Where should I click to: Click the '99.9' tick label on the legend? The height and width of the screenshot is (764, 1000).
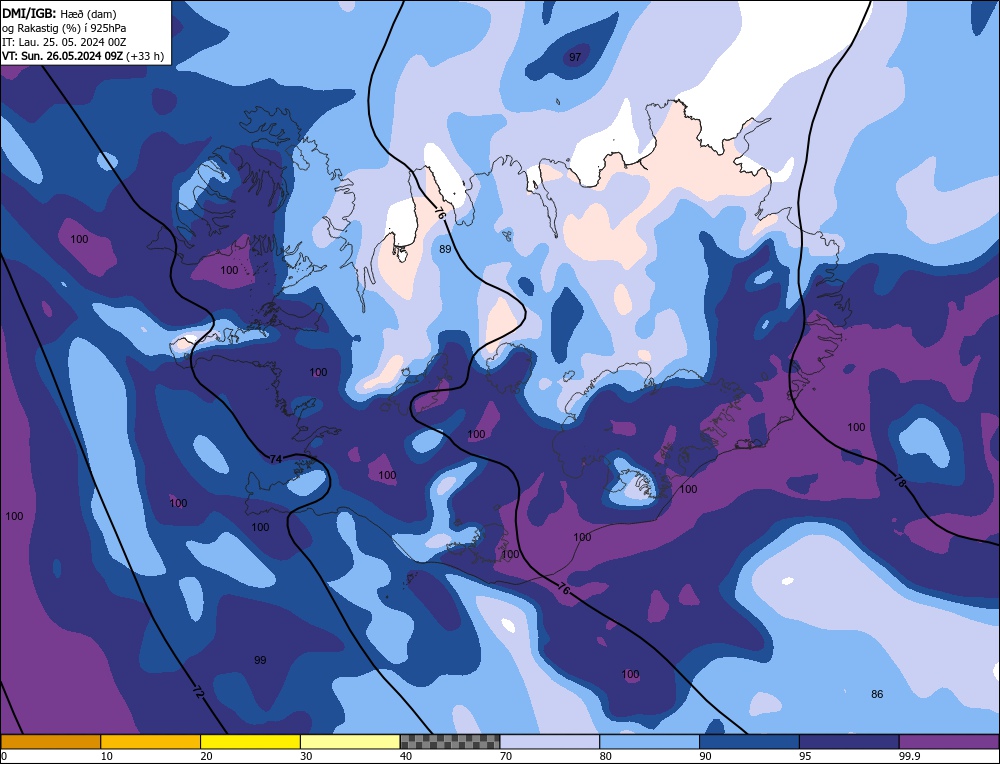click(908, 756)
